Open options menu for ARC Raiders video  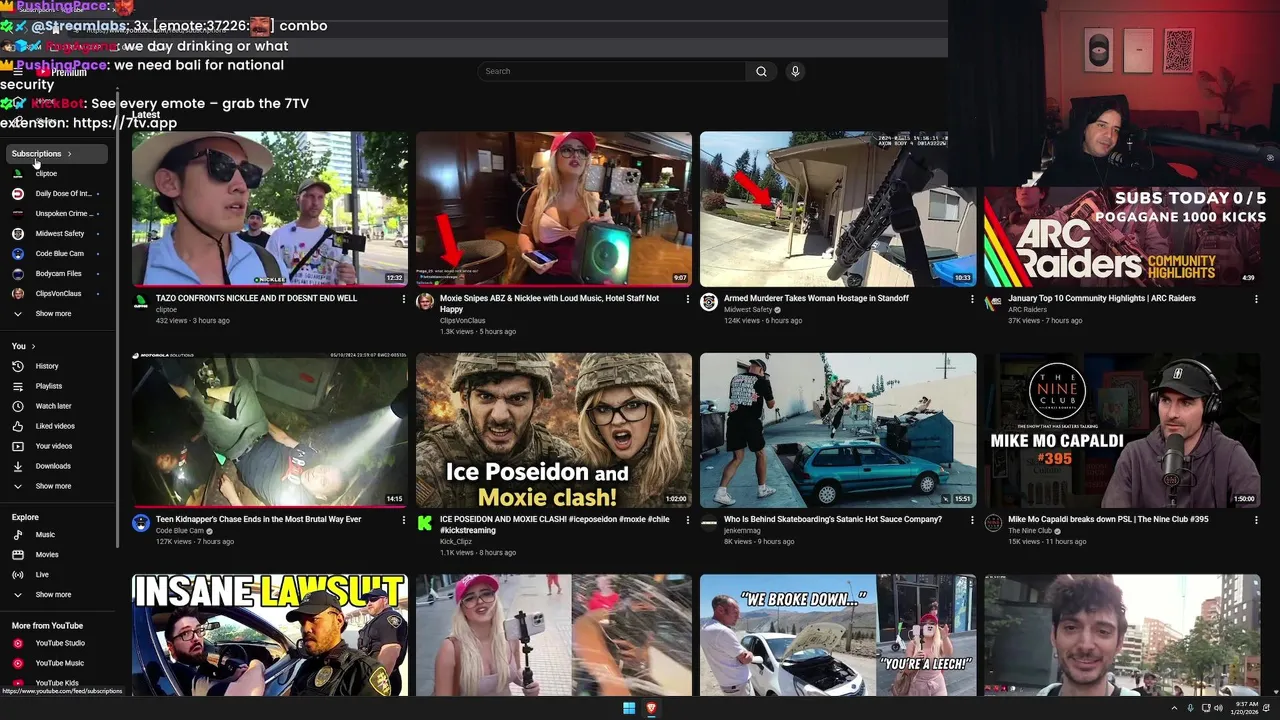pos(1256,299)
